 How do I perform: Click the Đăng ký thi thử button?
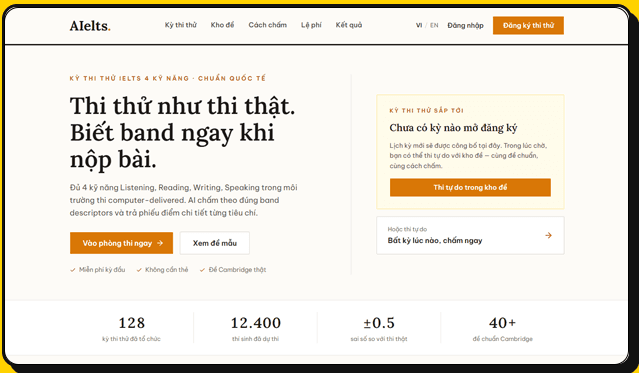tap(528, 25)
